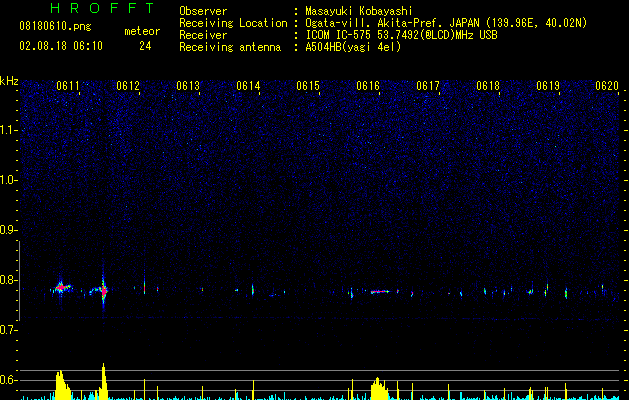The height and width of the screenshot is (400, 629).
Task: Click the meteor count 24
Action: (x=145, y=46)
